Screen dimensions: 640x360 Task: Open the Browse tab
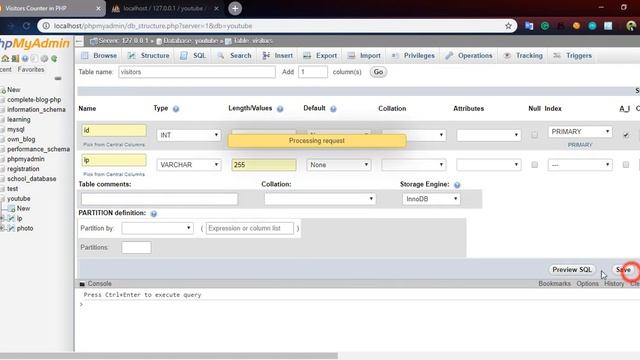(100, 56)
